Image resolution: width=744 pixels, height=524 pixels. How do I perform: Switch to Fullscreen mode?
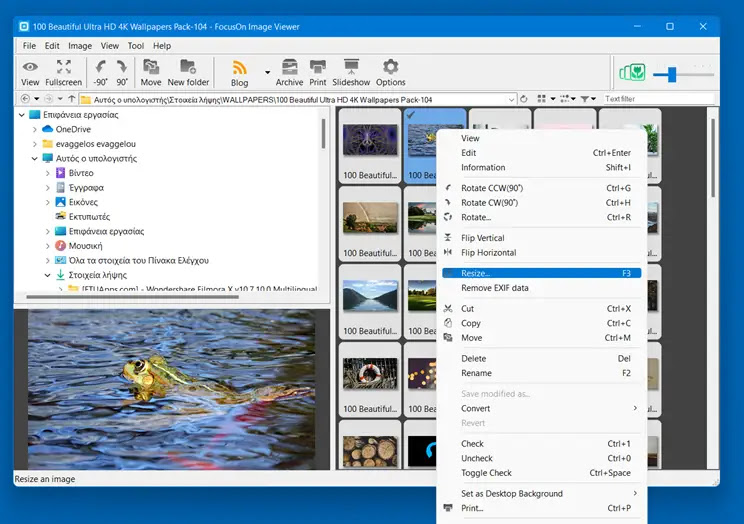point(64,73)
